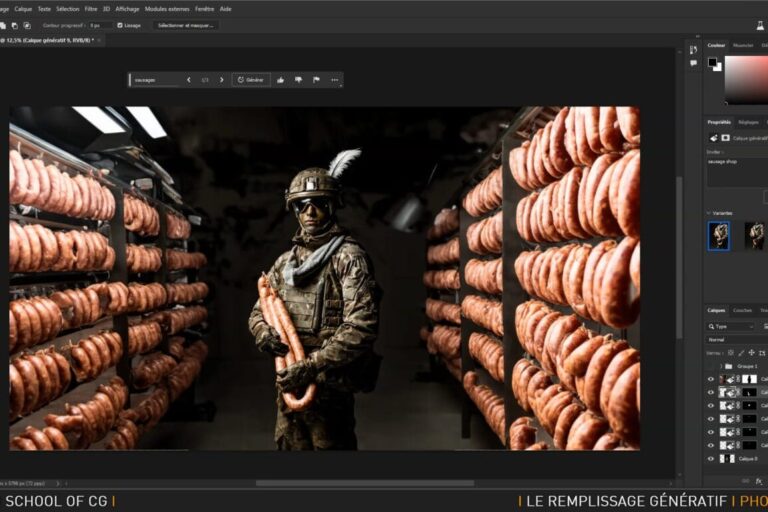Click the lock image pixels brush icon
Image resolution: width=768 pixels, height=512 pixels.
(x=741, y=353)
